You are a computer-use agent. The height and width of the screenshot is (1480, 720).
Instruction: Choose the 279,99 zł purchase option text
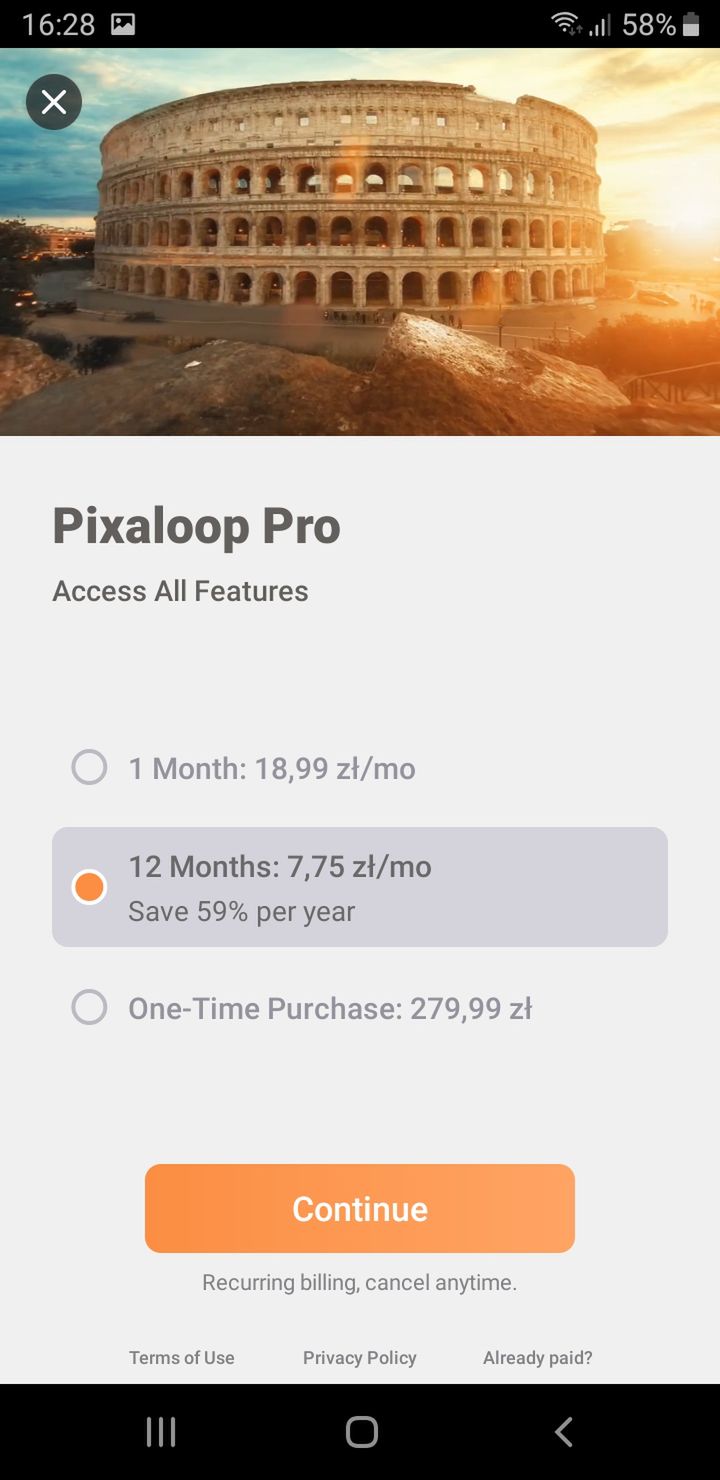point(471,1008)
